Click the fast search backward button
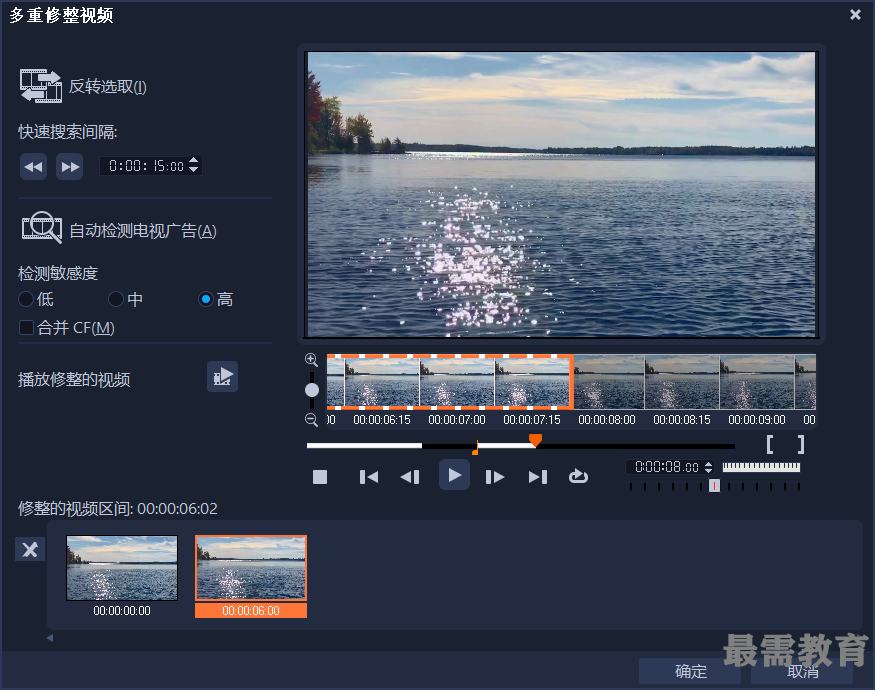Viewport: 875px width, 690px height. pyautogui.click(x=33, y=166)
